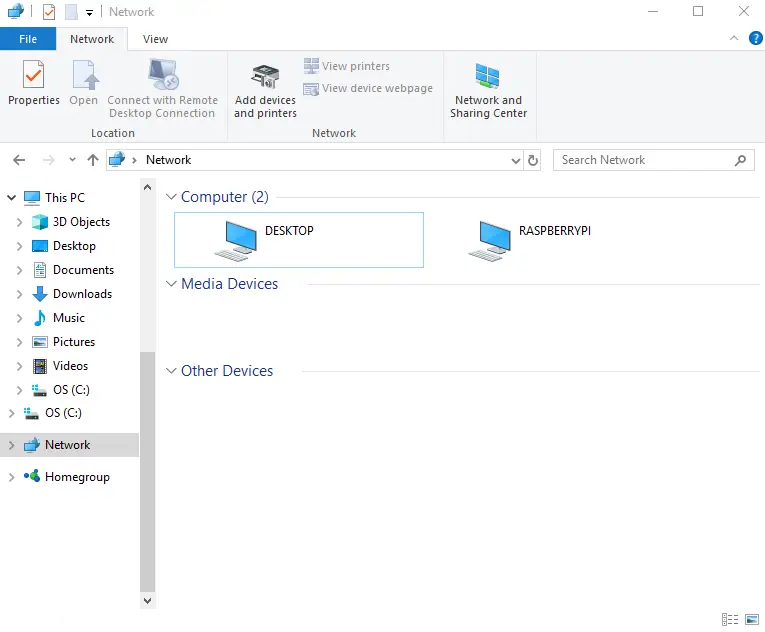
Task: Open the File menu tab
Action: 28,39
